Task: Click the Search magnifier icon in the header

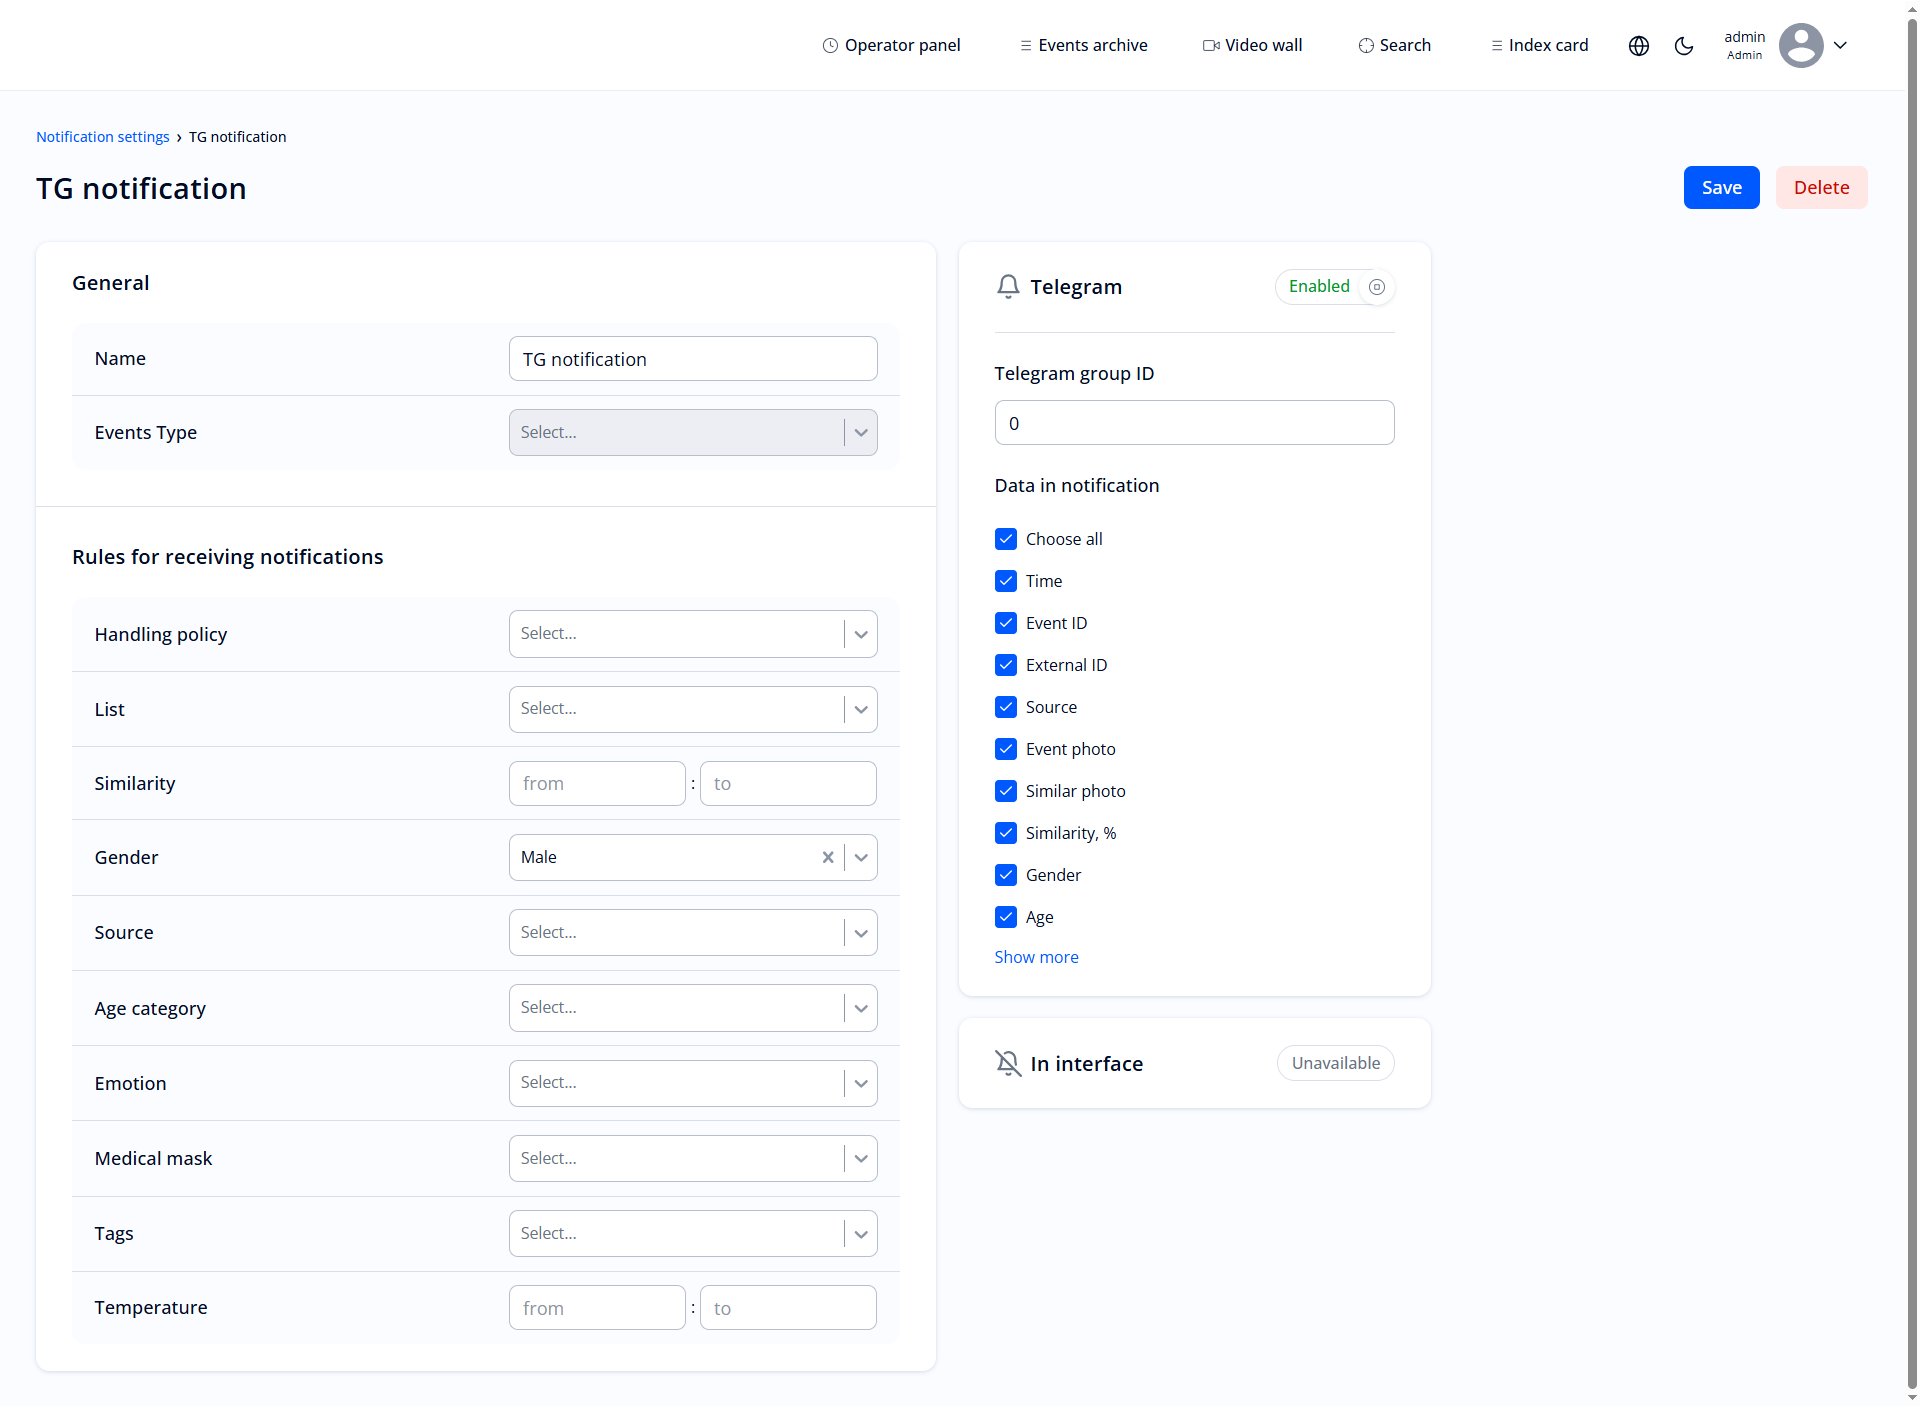Action: pyautogui.click(x=1364, y=45)
